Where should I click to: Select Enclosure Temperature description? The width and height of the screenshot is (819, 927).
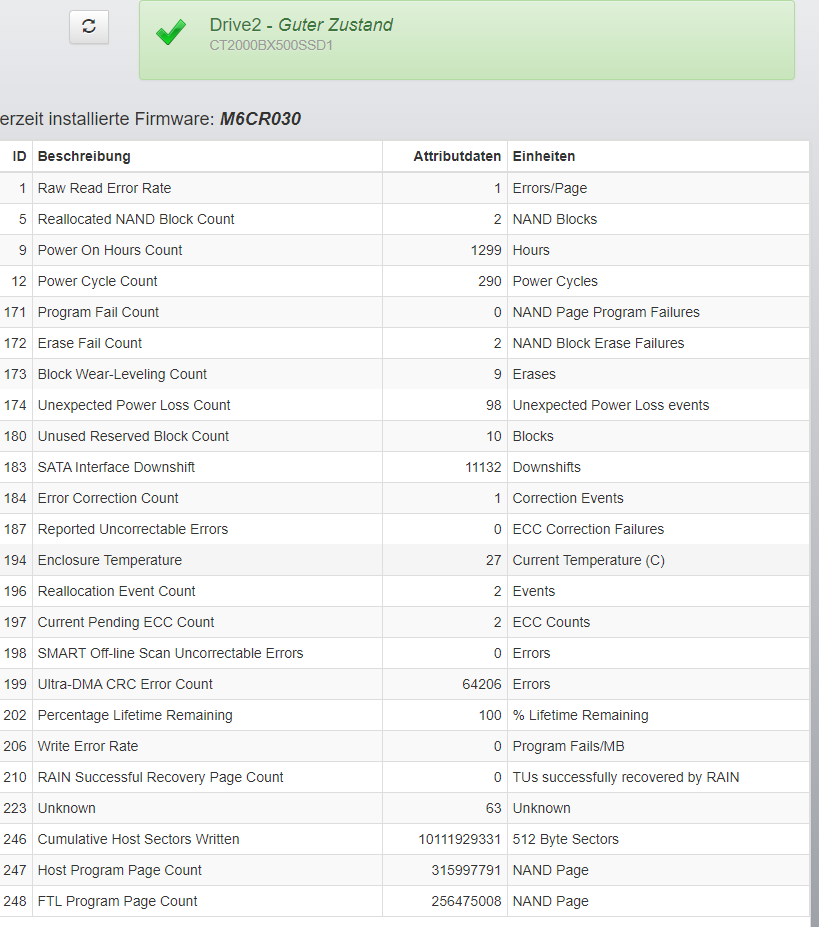110,560
